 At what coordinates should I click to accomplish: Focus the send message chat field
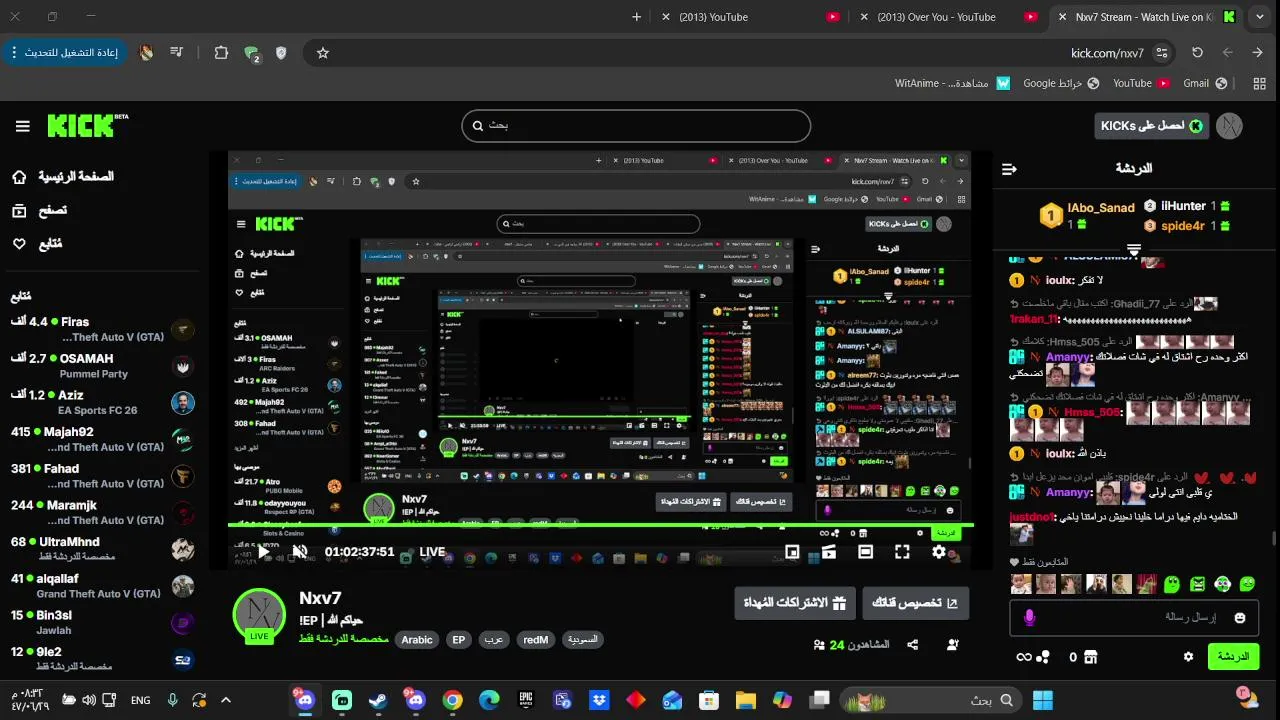point(1134,618)
